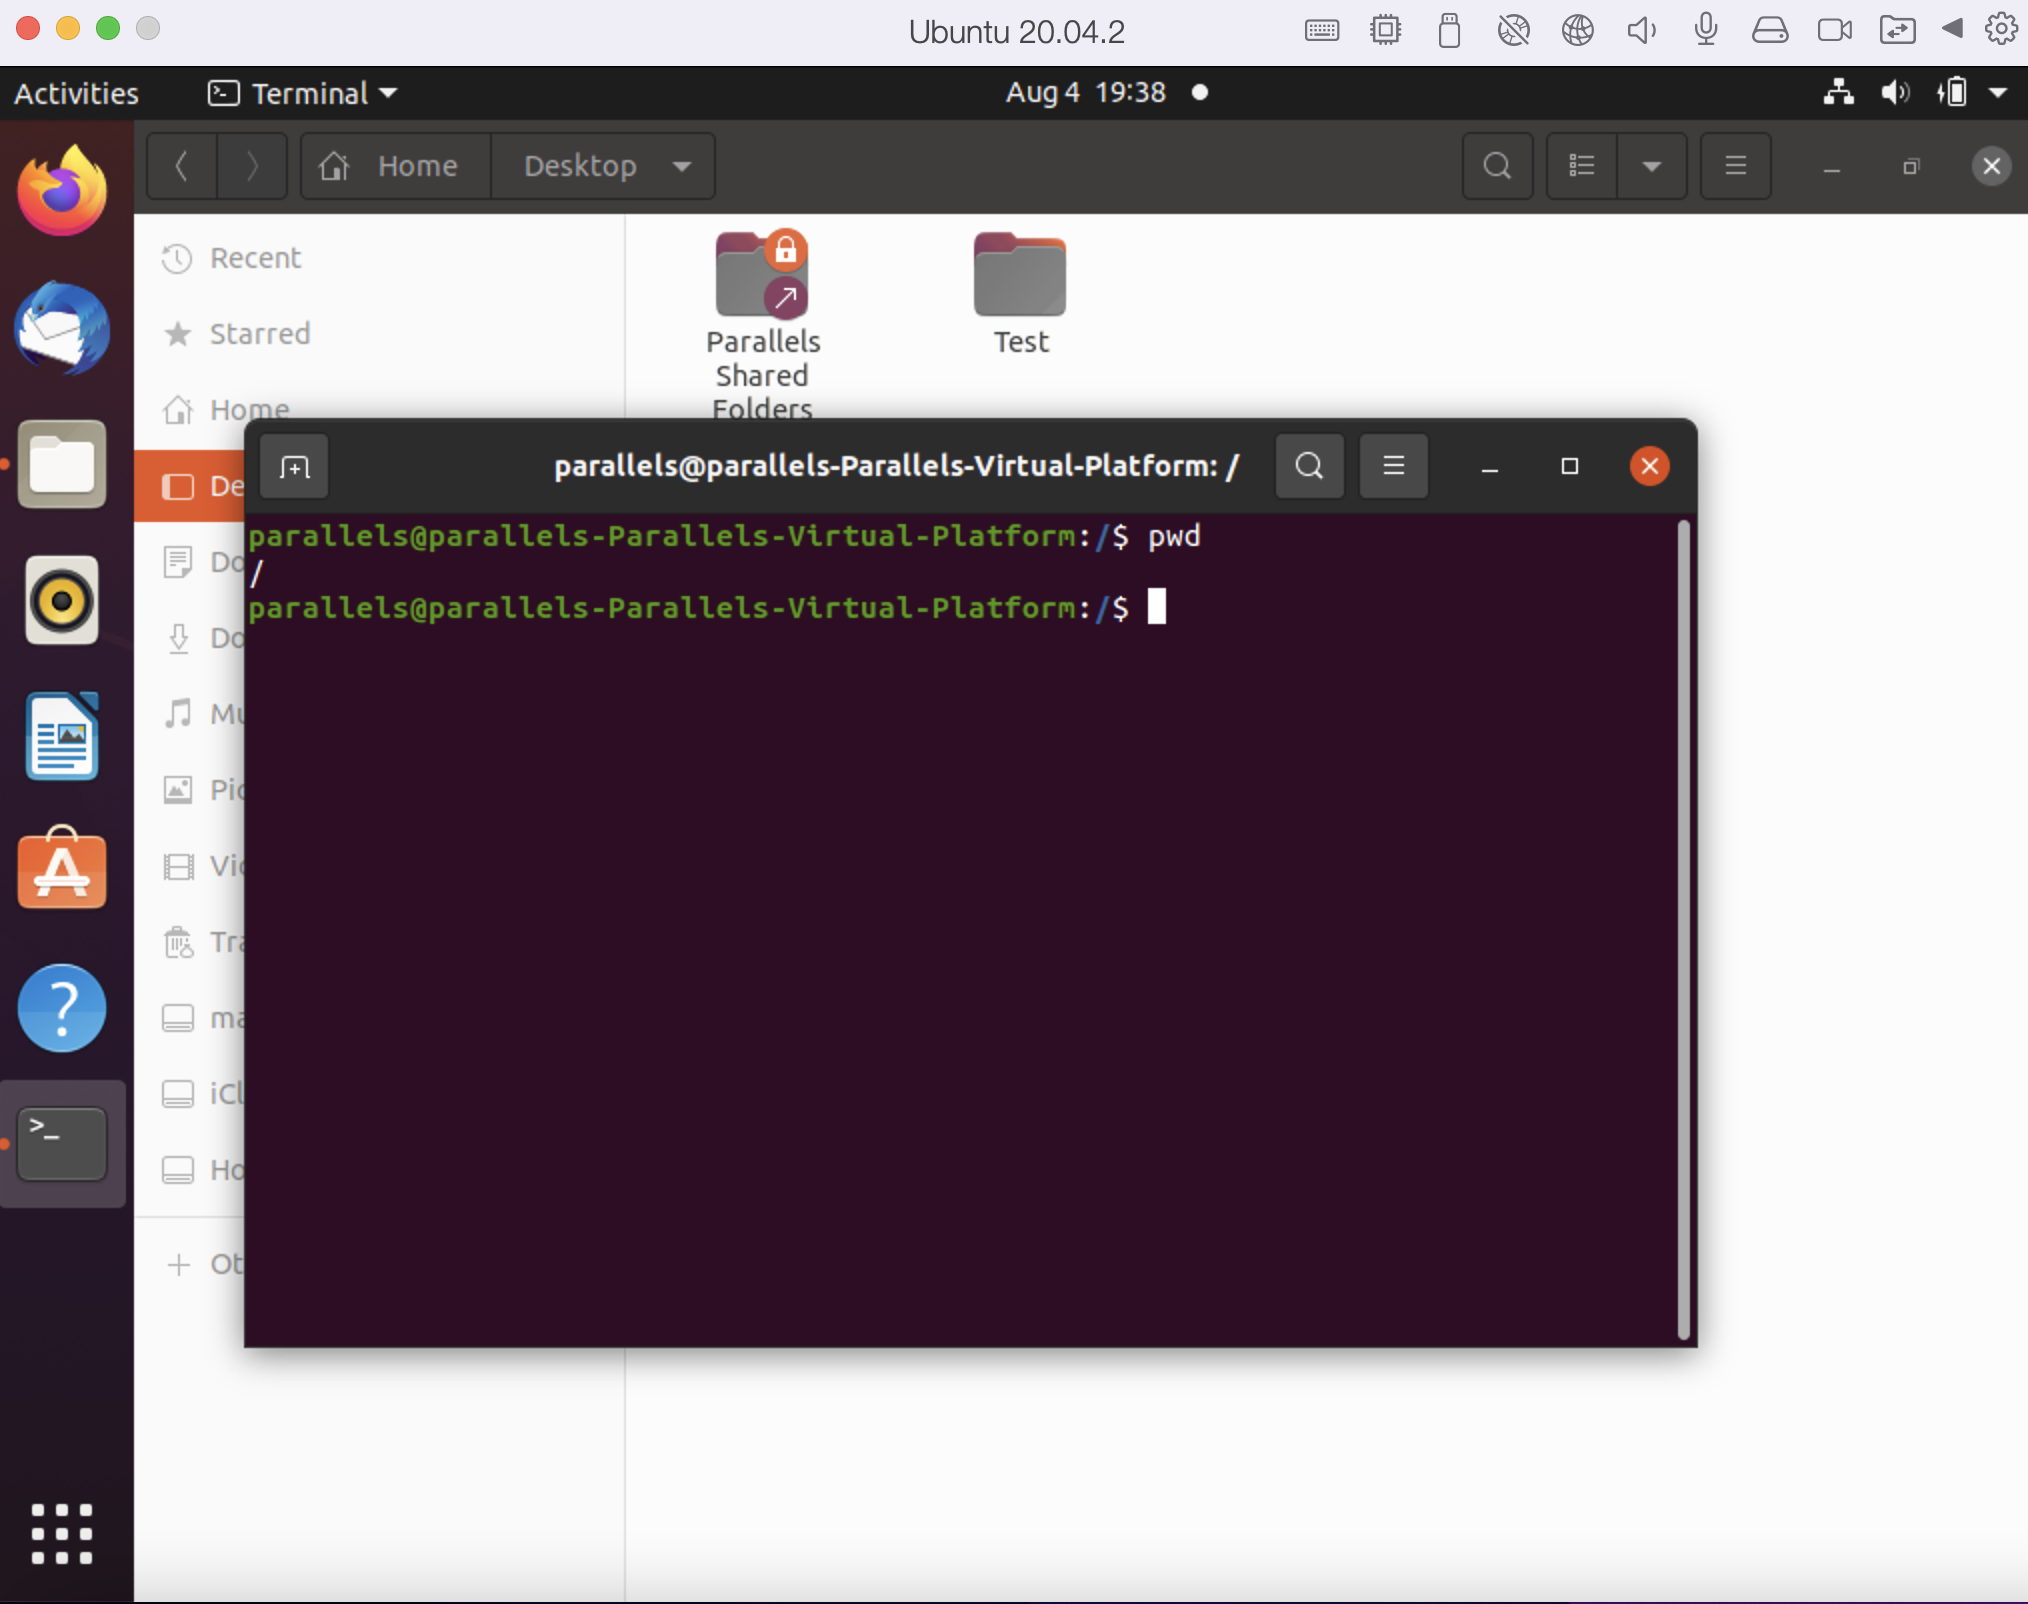Go forward in Files navigation

(252, 166)
